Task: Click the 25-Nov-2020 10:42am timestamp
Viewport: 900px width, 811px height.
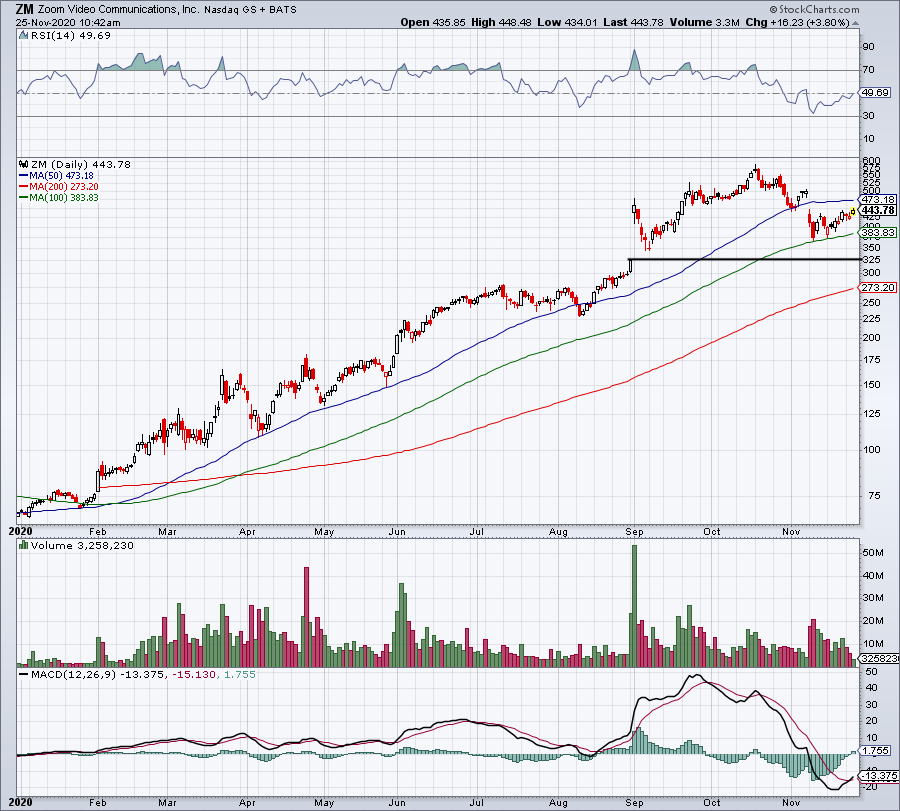Action: point(68,22)
